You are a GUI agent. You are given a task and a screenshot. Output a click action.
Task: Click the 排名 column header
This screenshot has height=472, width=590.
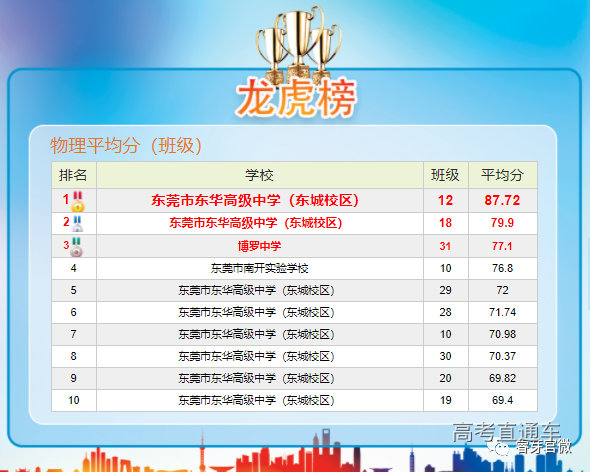[x=73, y=175]
